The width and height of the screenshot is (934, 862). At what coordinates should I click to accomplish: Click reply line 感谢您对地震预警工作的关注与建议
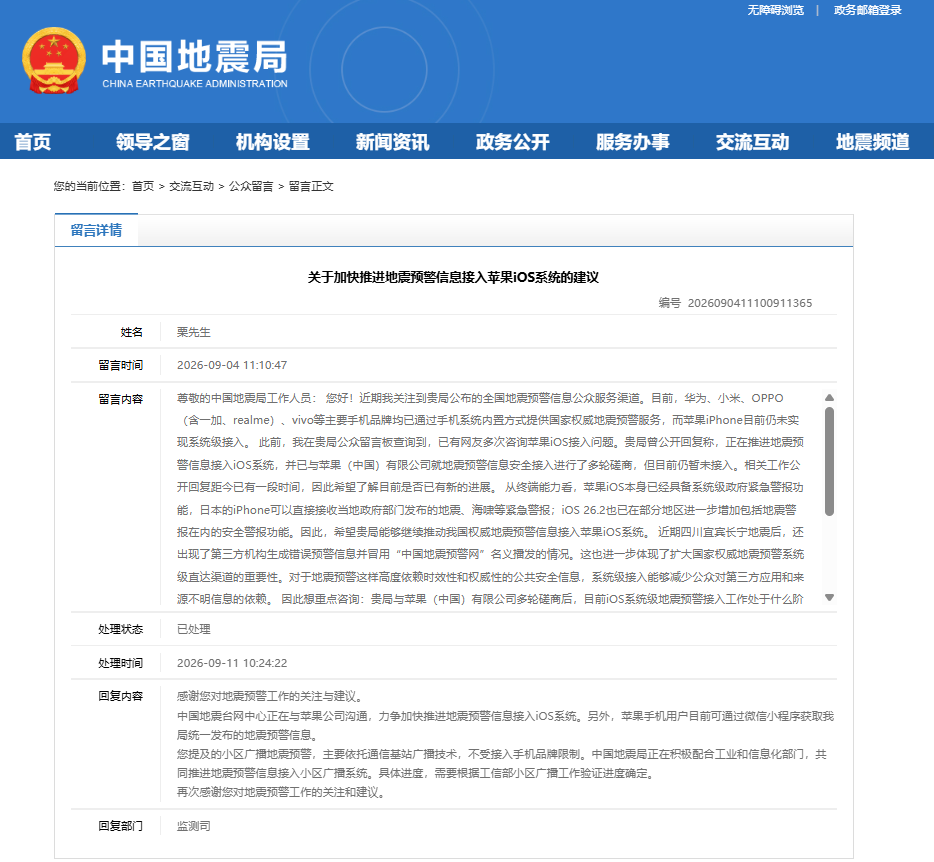(269, 696)
